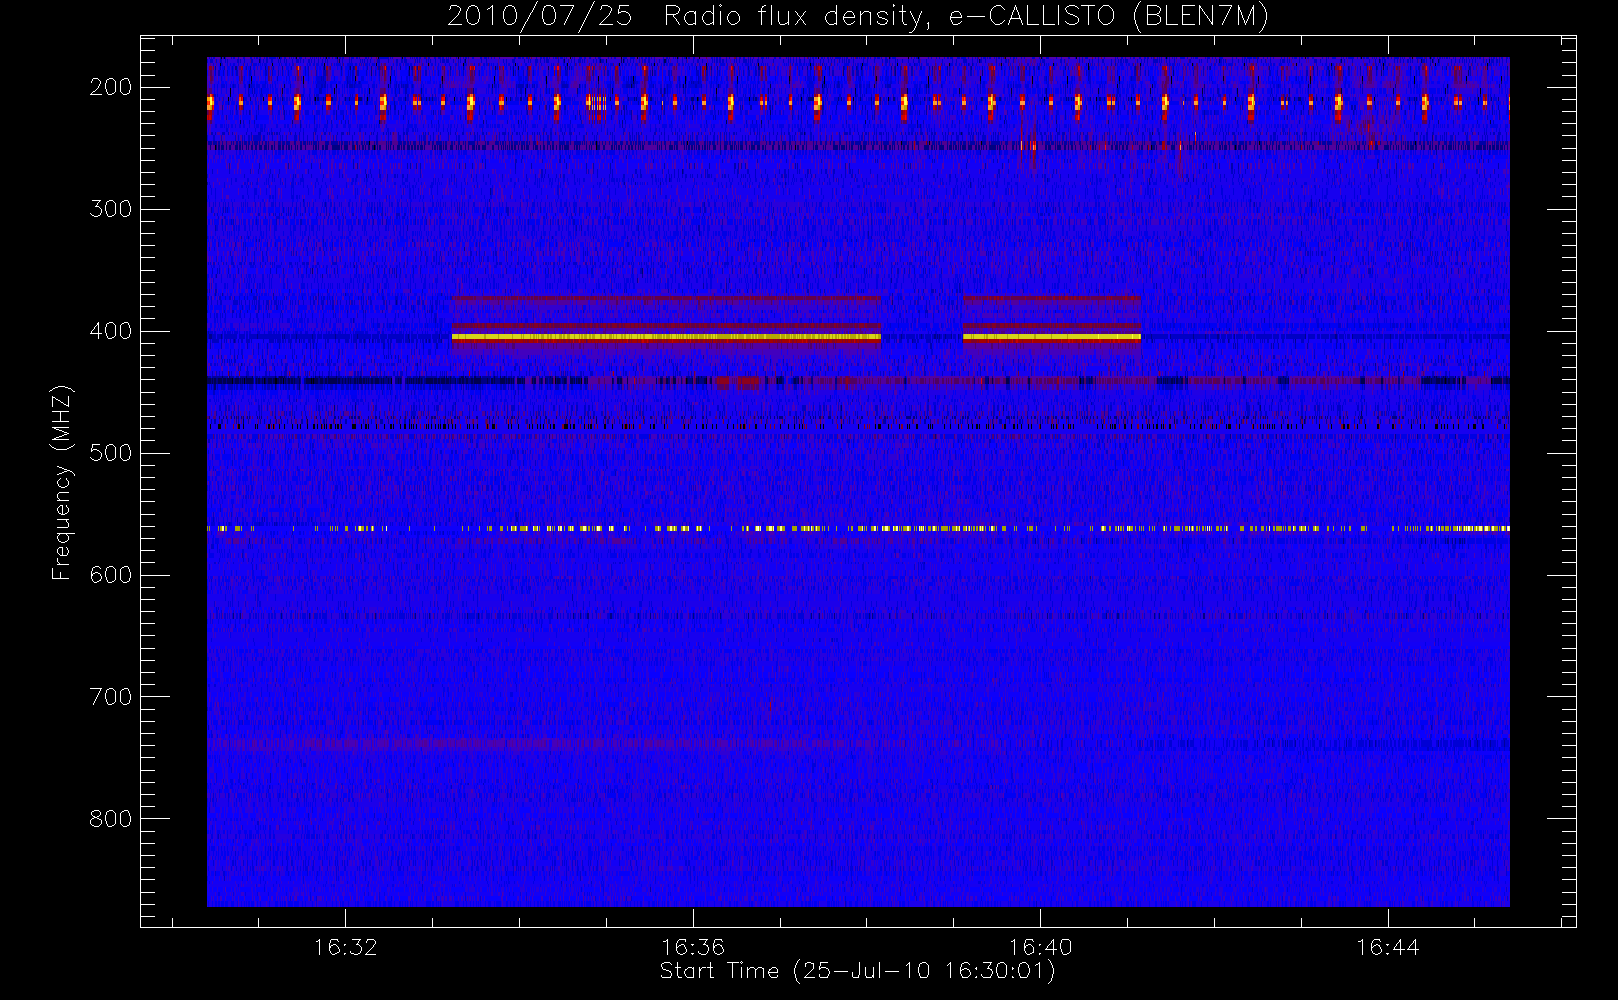
Task: Click the Frequency (MHZ) axis label
Action: (x=62, y=482)
